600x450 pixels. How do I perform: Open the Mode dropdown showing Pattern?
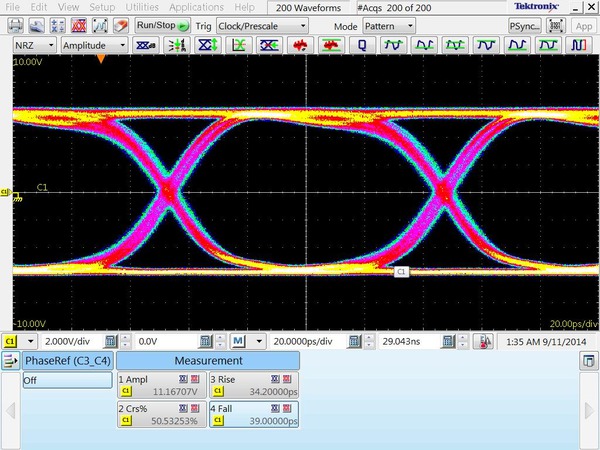click(389, 26)
